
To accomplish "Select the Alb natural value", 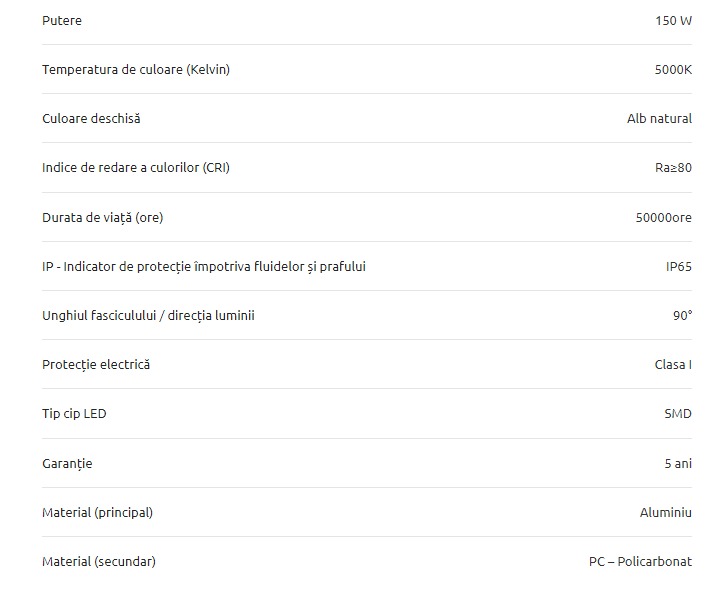I will click(x=659, y=118).
